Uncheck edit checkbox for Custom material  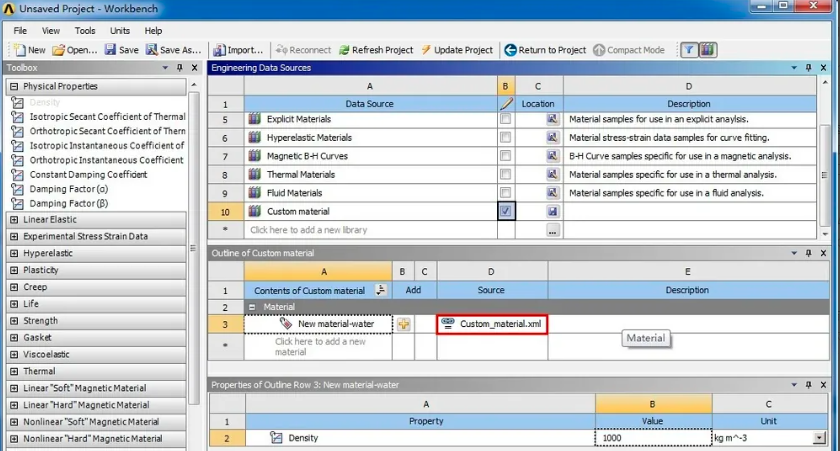point(506,211)
